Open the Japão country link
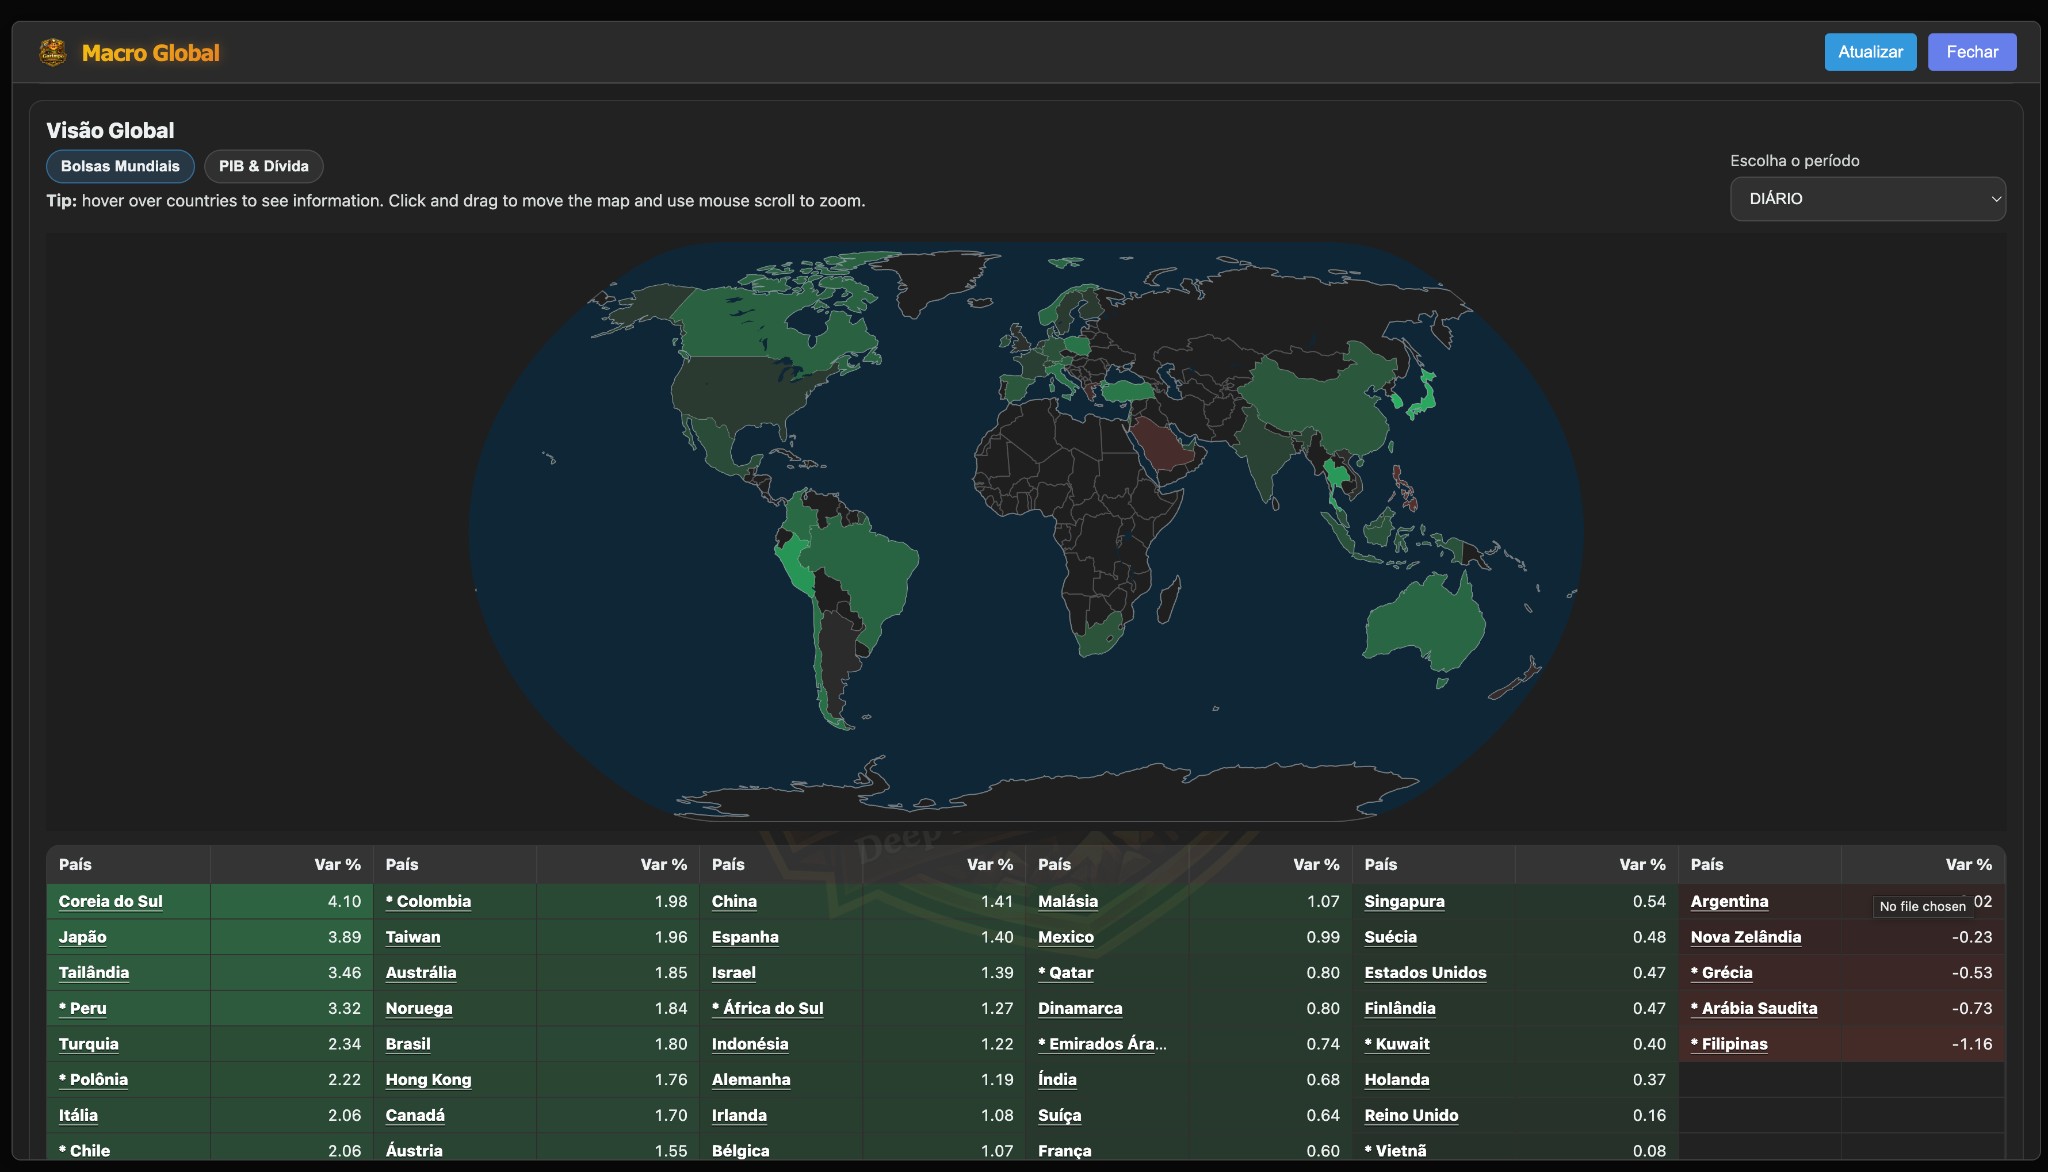2048x1172 pixels. pyautogui.click(x=82, y=937)
